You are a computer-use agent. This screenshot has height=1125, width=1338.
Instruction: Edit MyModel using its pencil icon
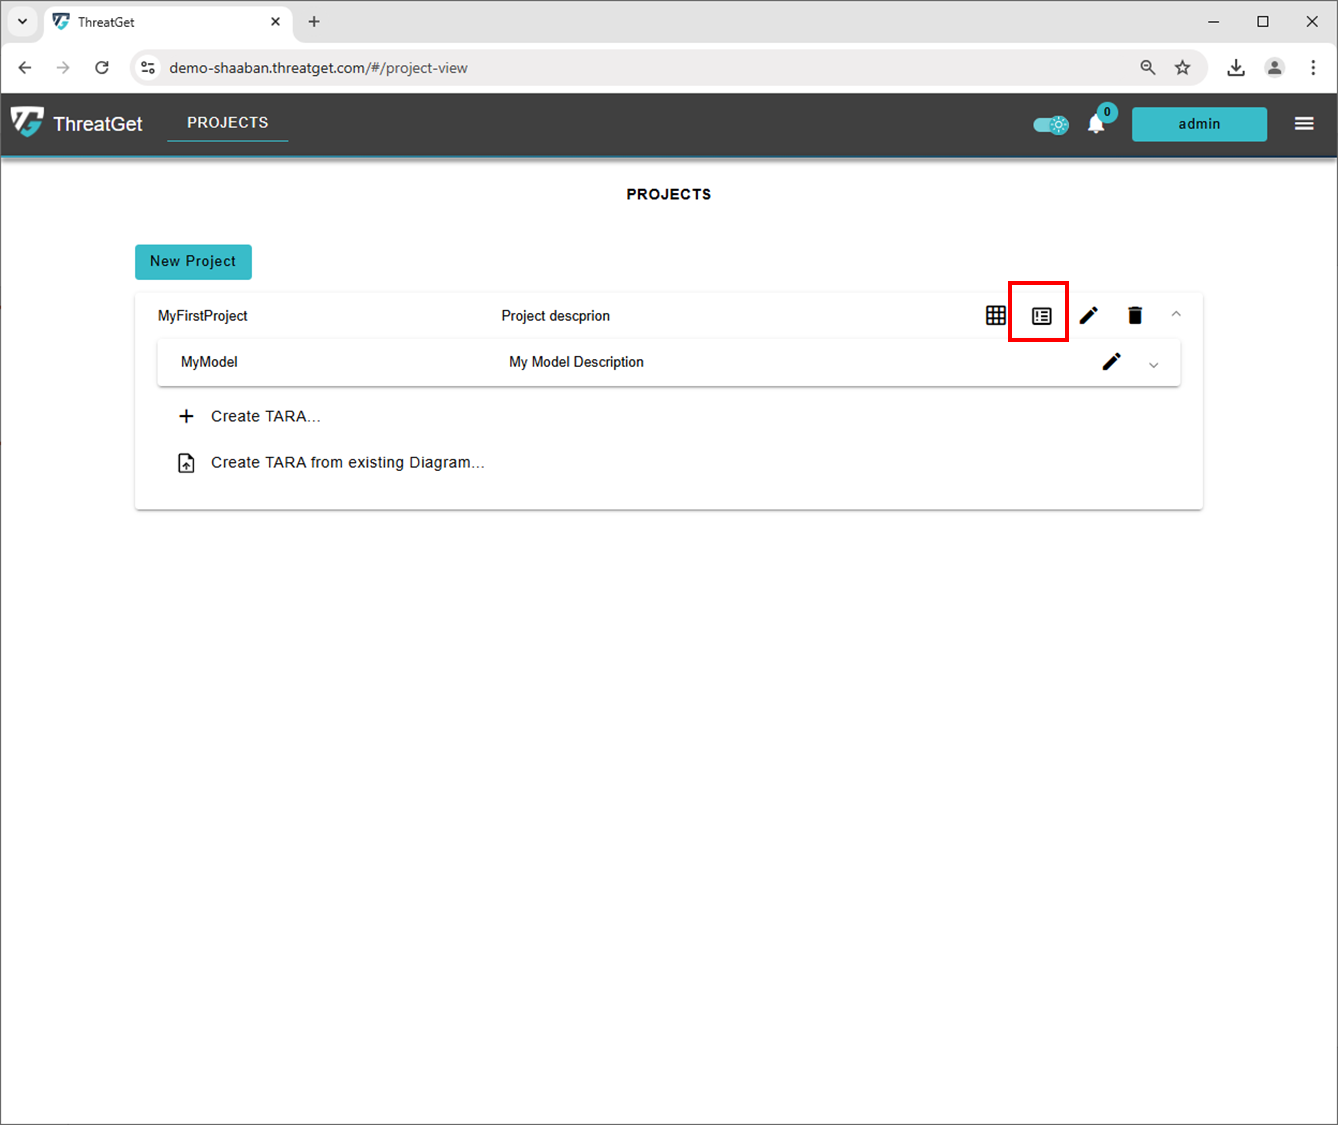(x=1111, y=362)
